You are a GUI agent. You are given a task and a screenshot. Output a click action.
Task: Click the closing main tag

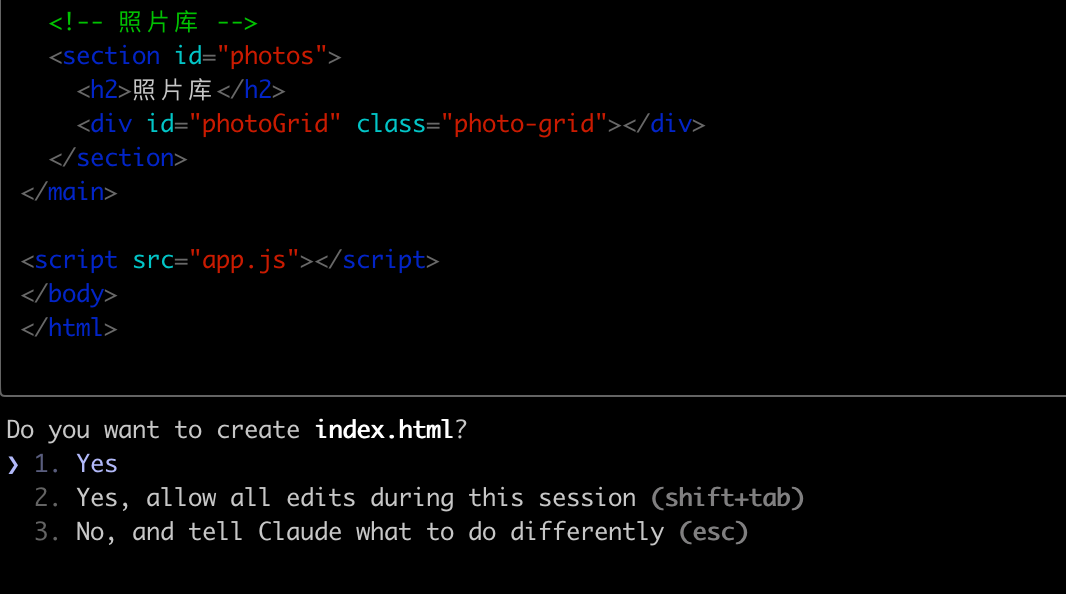pyautogui.click(x=69, y=192)
